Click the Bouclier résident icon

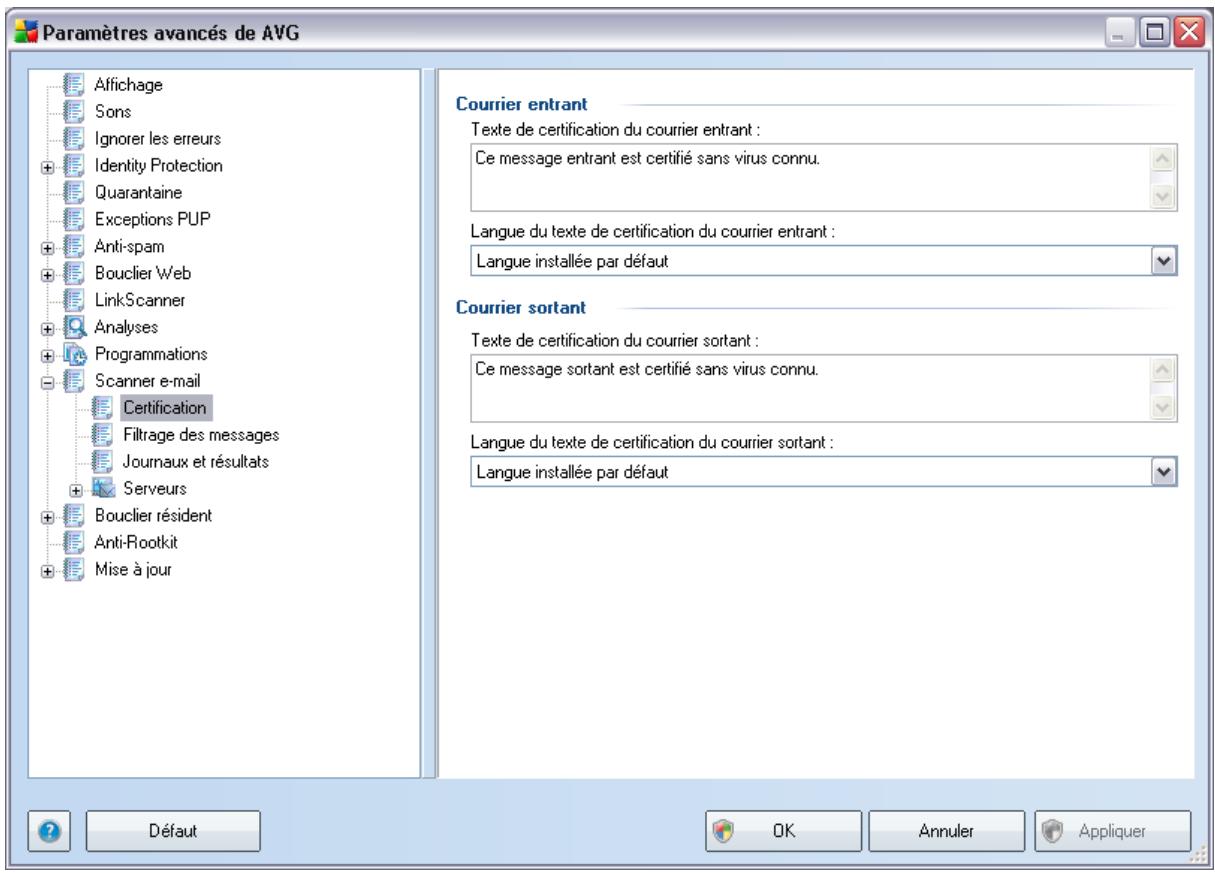(x=72, y=516)
